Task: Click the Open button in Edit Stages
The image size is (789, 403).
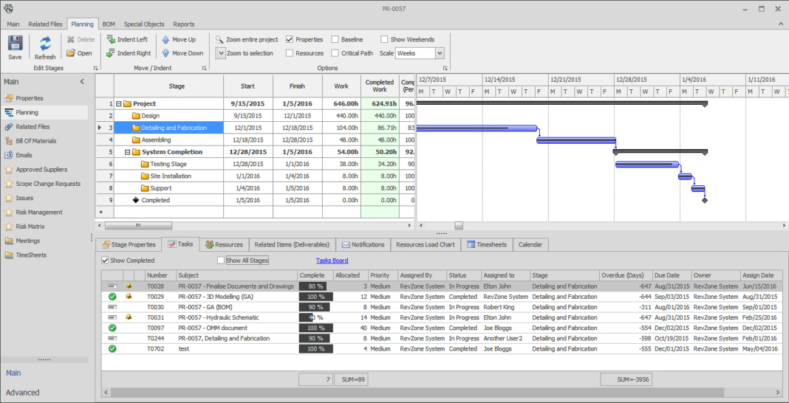Action: tap(78, 53)
